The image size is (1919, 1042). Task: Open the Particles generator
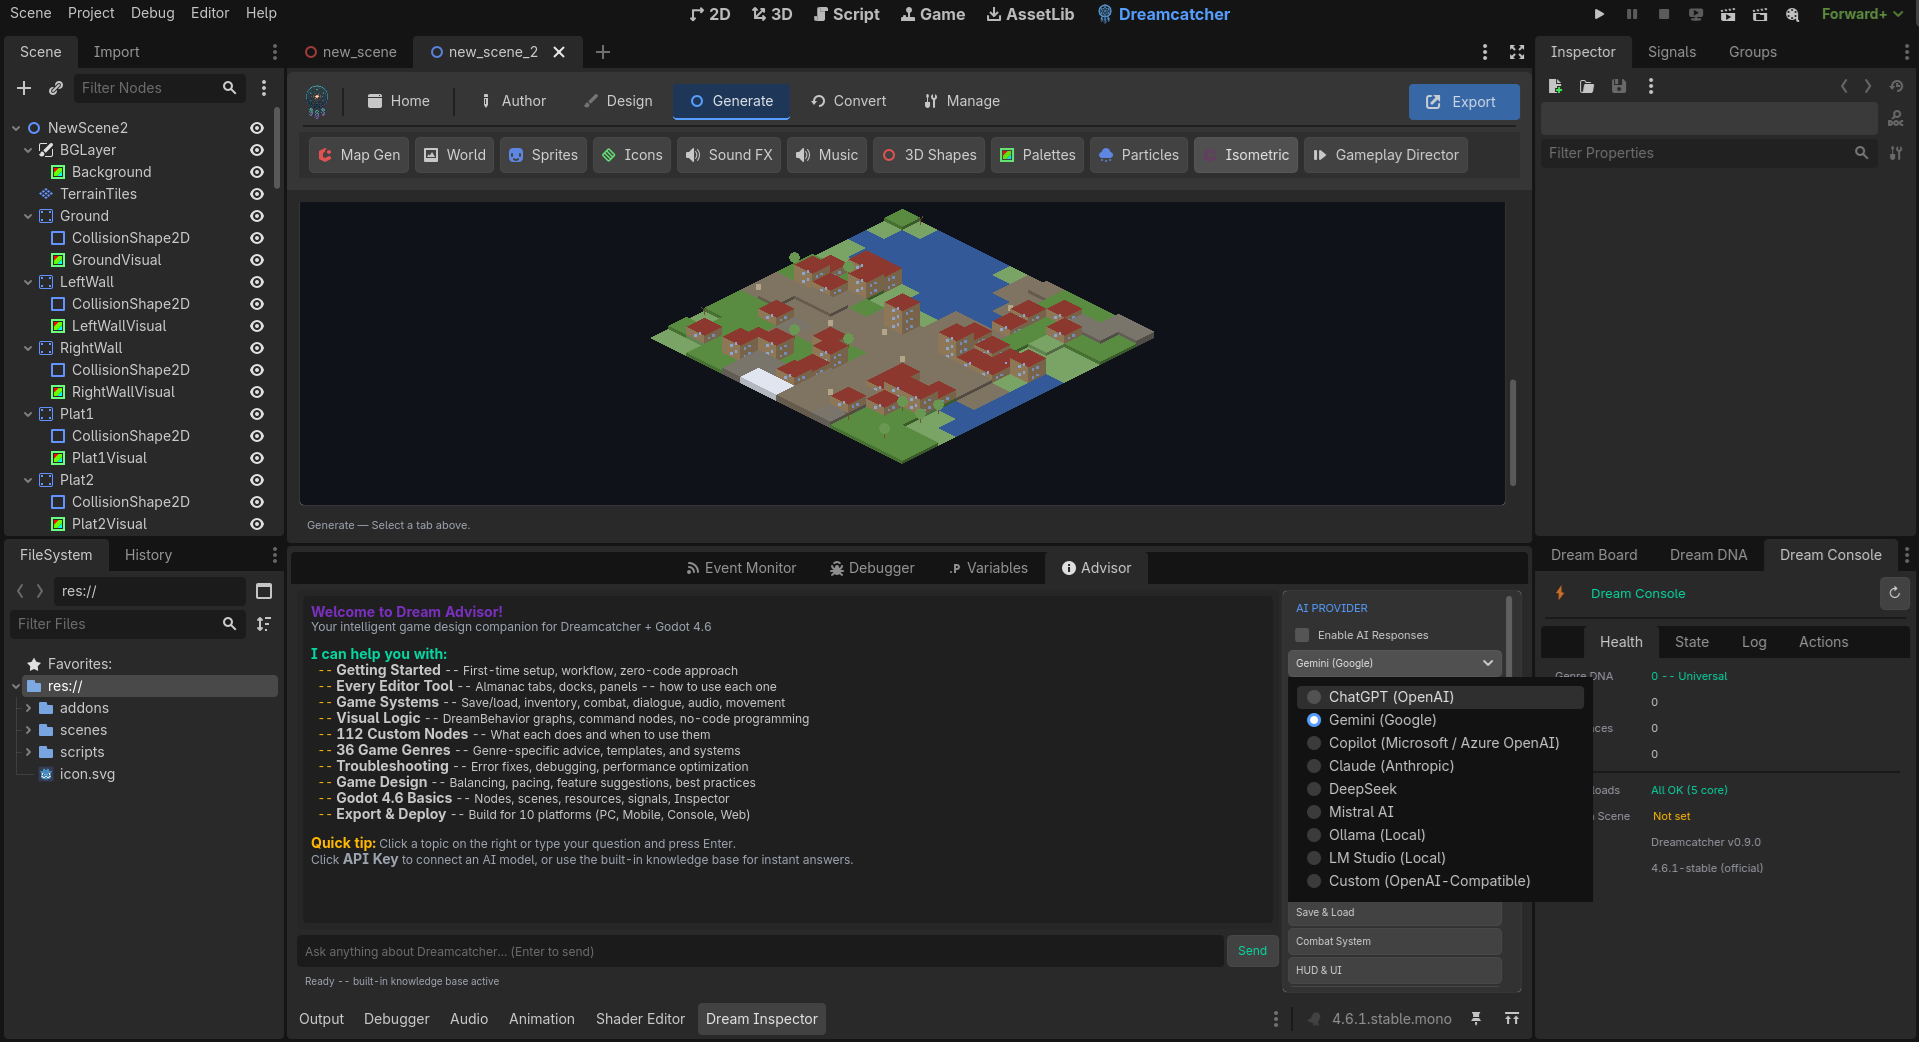[1139, 155]
